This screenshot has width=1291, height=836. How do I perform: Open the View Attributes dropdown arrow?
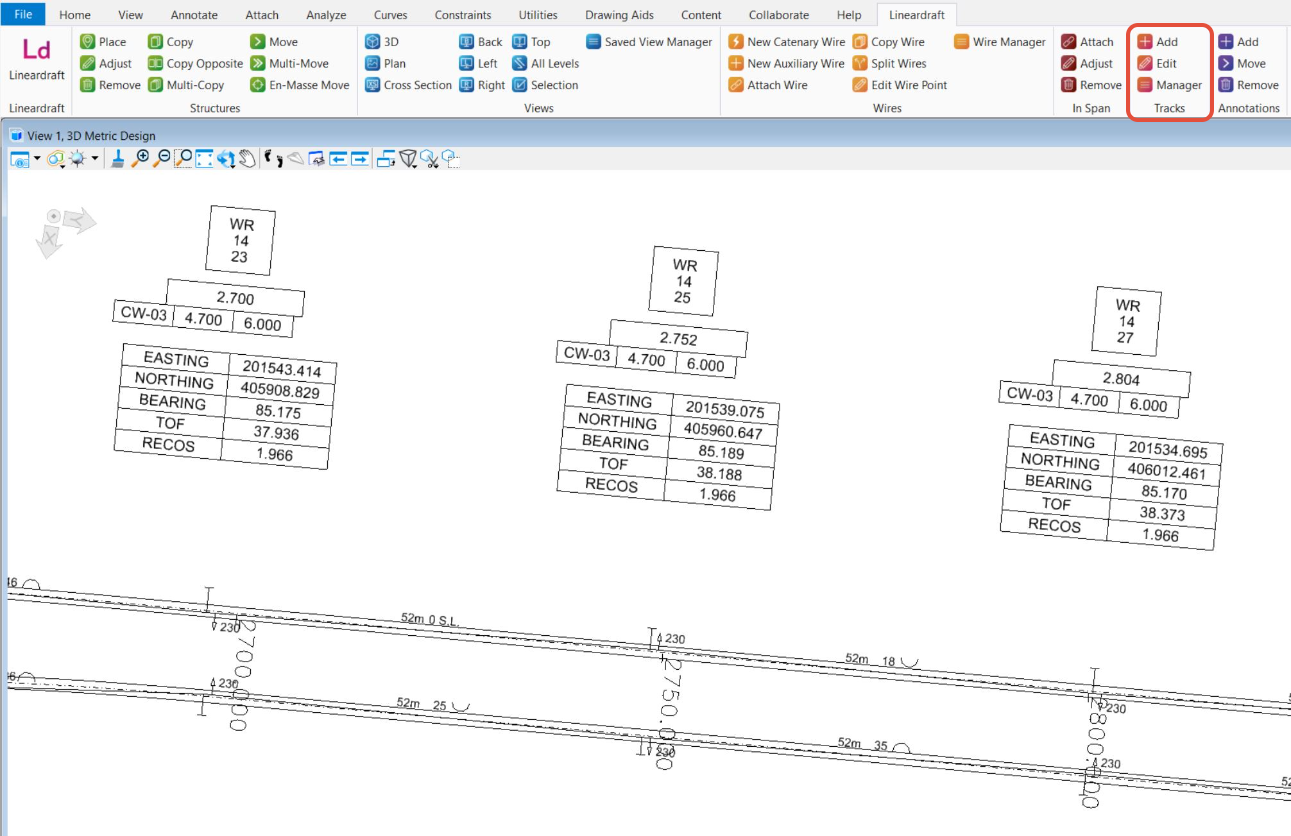37,159
